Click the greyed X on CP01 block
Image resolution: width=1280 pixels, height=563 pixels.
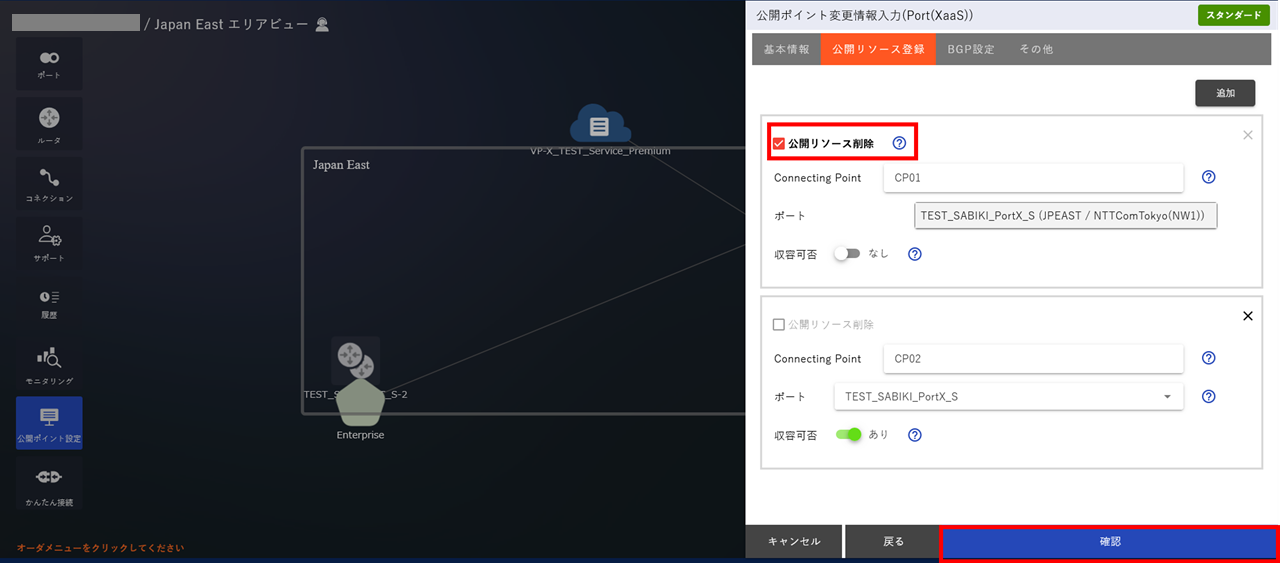[1247, 135]
